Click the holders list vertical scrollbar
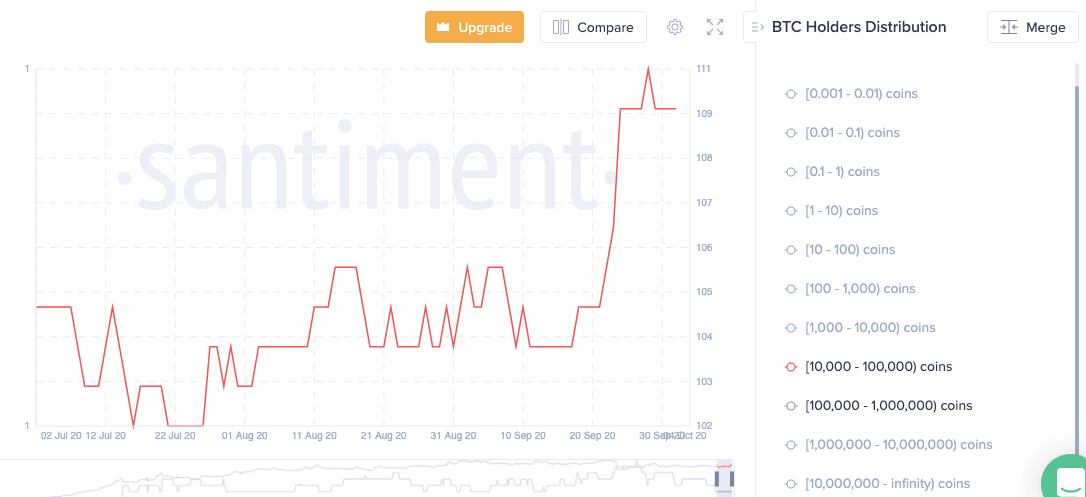 pos(1077,250)
